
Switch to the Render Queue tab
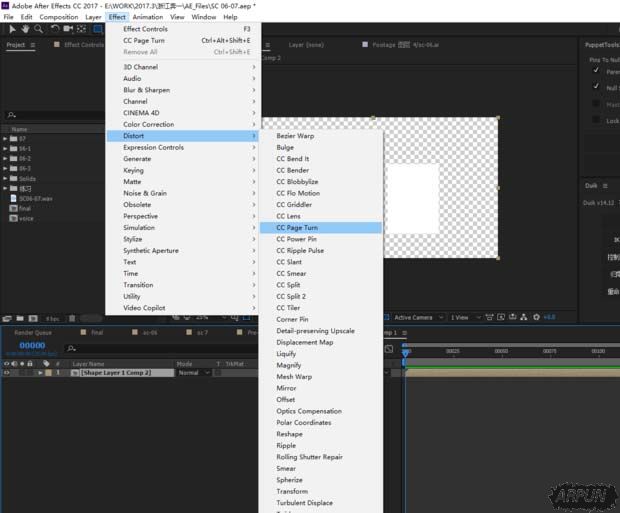tap(32, 332)
